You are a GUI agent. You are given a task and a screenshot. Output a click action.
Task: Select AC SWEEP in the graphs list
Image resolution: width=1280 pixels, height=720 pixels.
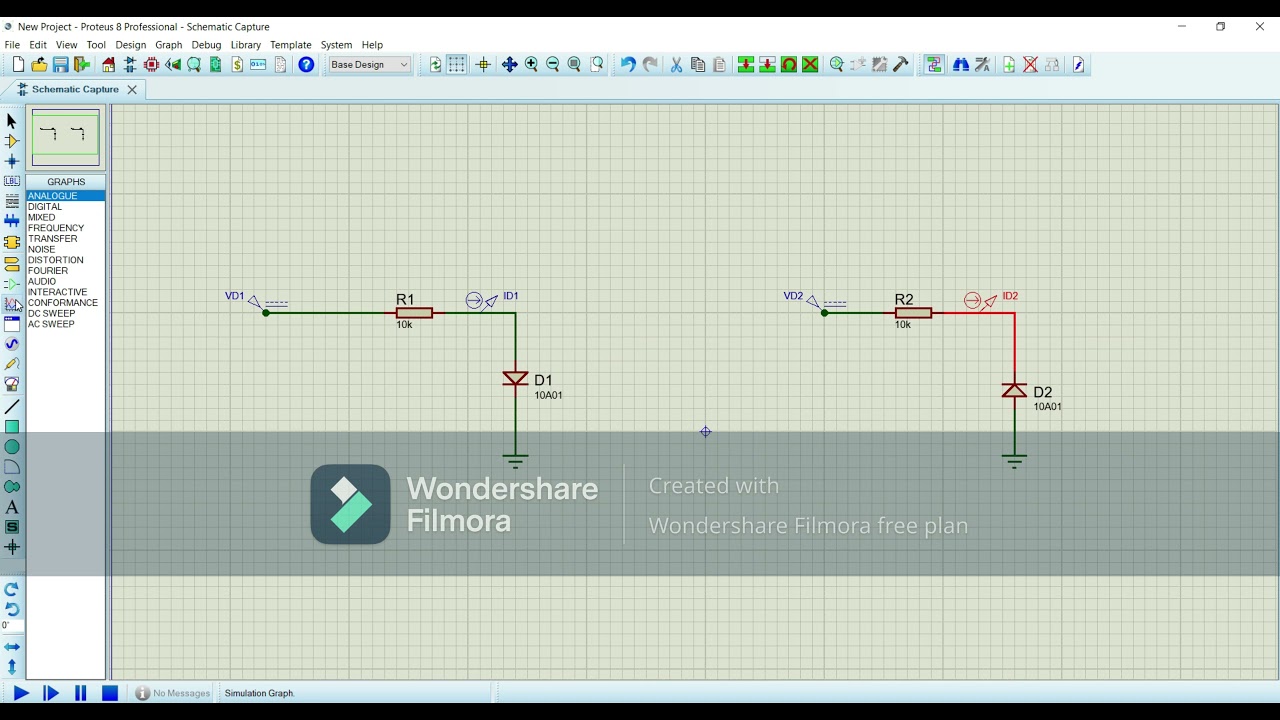pos(65,324)
